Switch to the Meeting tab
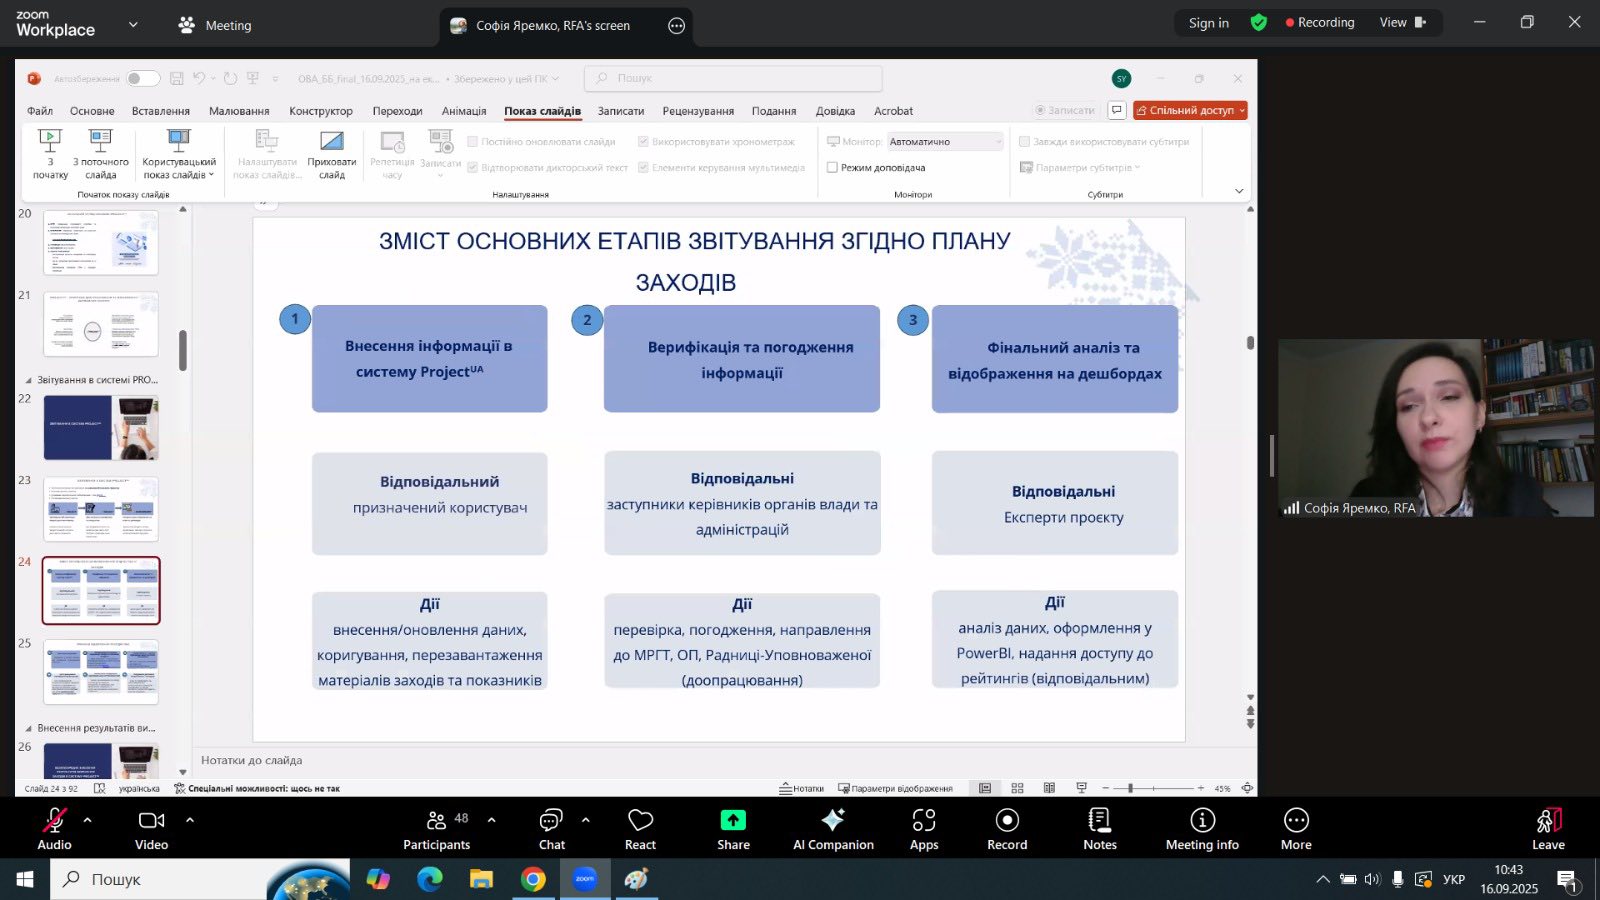This screenshot has width=1600, height=900. coord(215,25)
